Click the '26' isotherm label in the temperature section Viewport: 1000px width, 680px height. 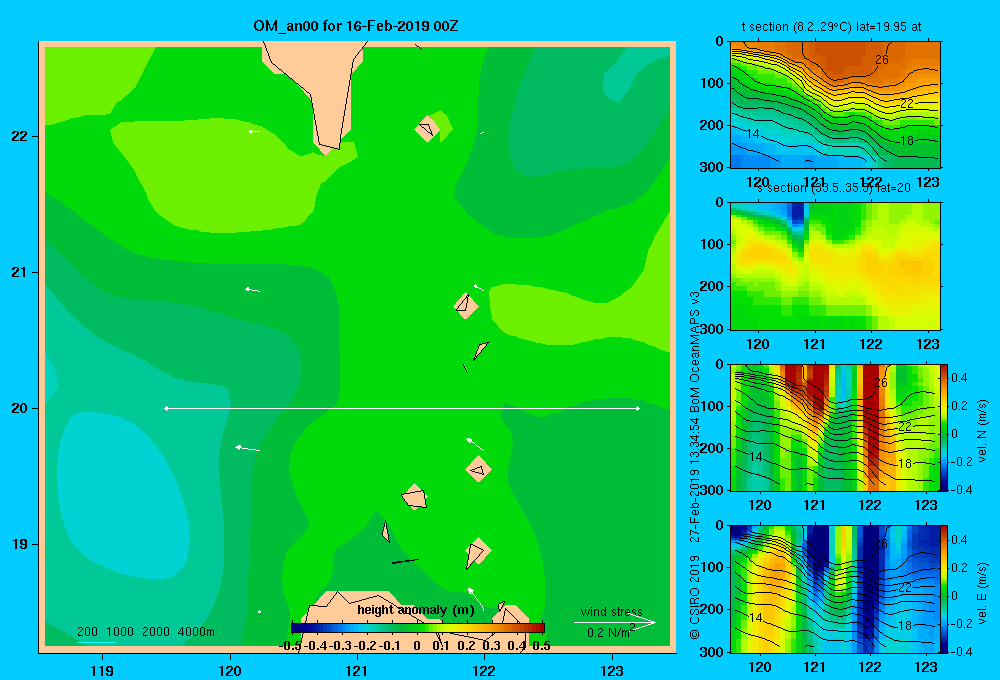881,60
